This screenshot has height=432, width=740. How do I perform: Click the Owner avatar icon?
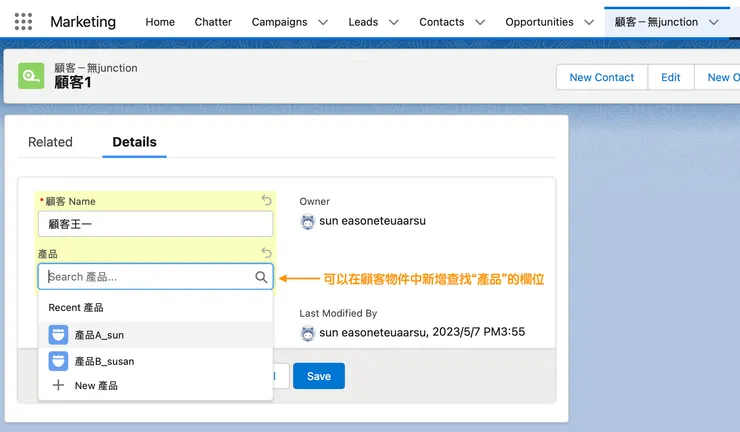pos(308,221)
